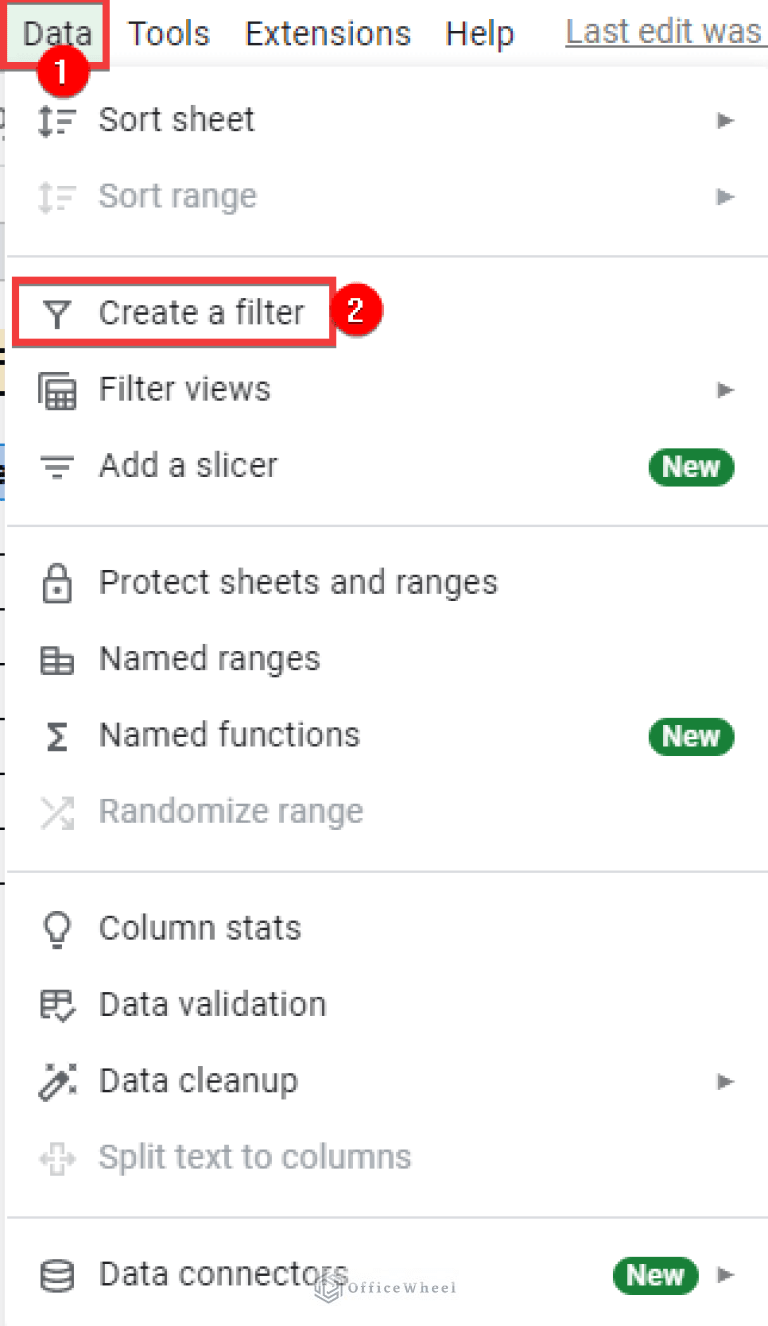This screenshot has width=768, height=1326.
Task: Open the Help menu
Action: pyautogui.click(x=479, y=33)
